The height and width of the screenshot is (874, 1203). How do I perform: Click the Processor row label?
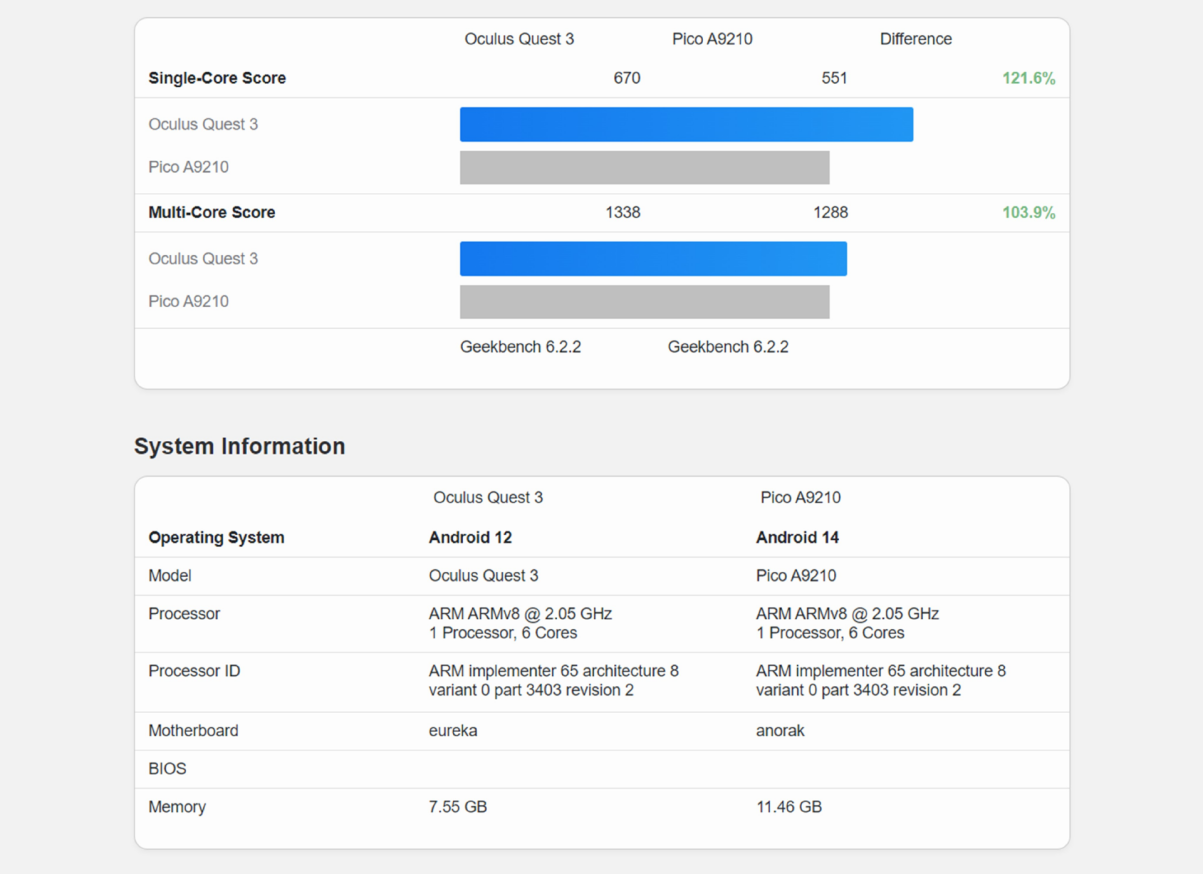pos(184,613)
